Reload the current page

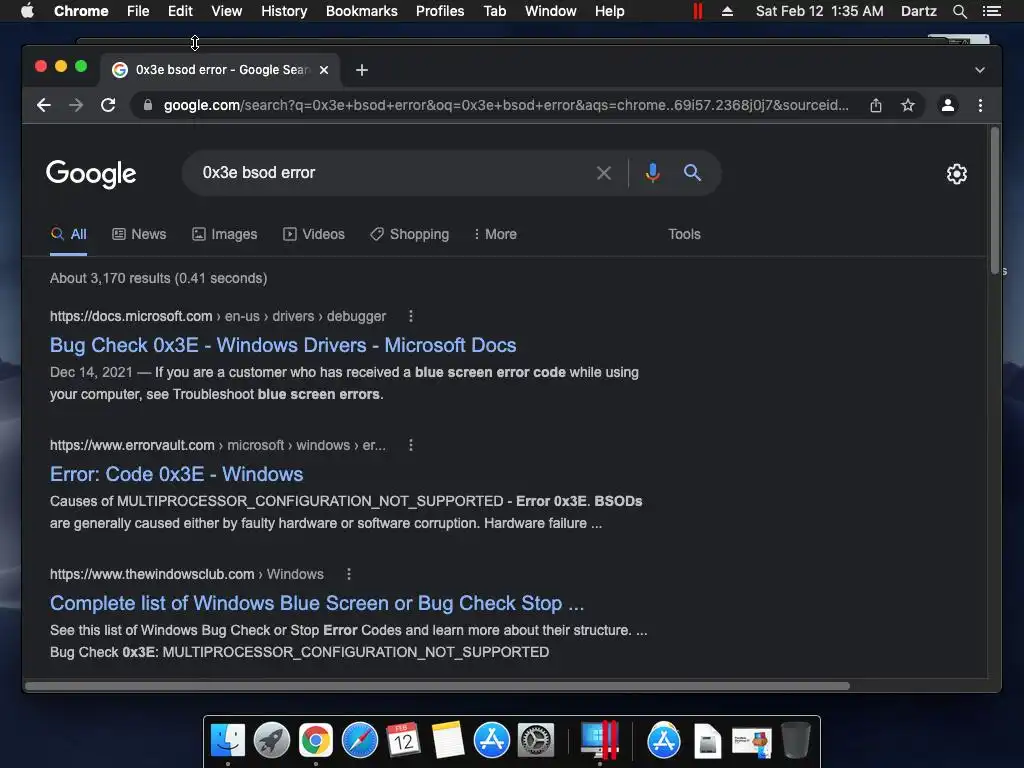point(108,105)
